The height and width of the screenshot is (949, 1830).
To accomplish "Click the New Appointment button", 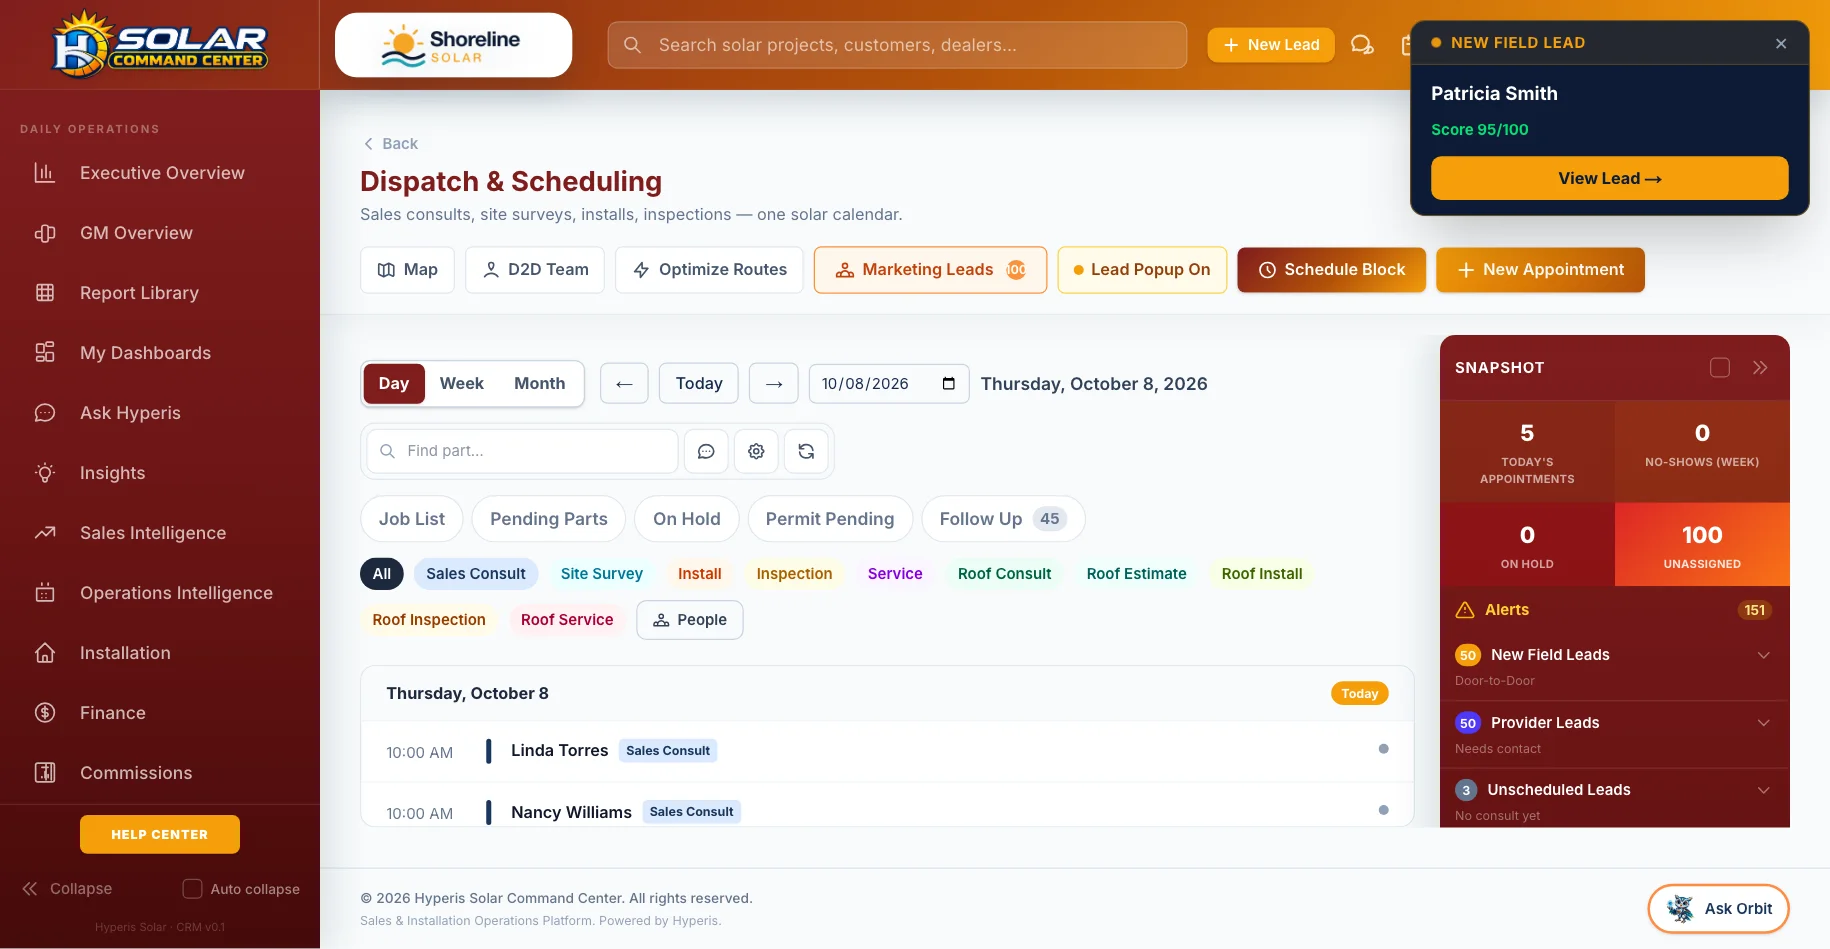I will (x=1540, y=270).
